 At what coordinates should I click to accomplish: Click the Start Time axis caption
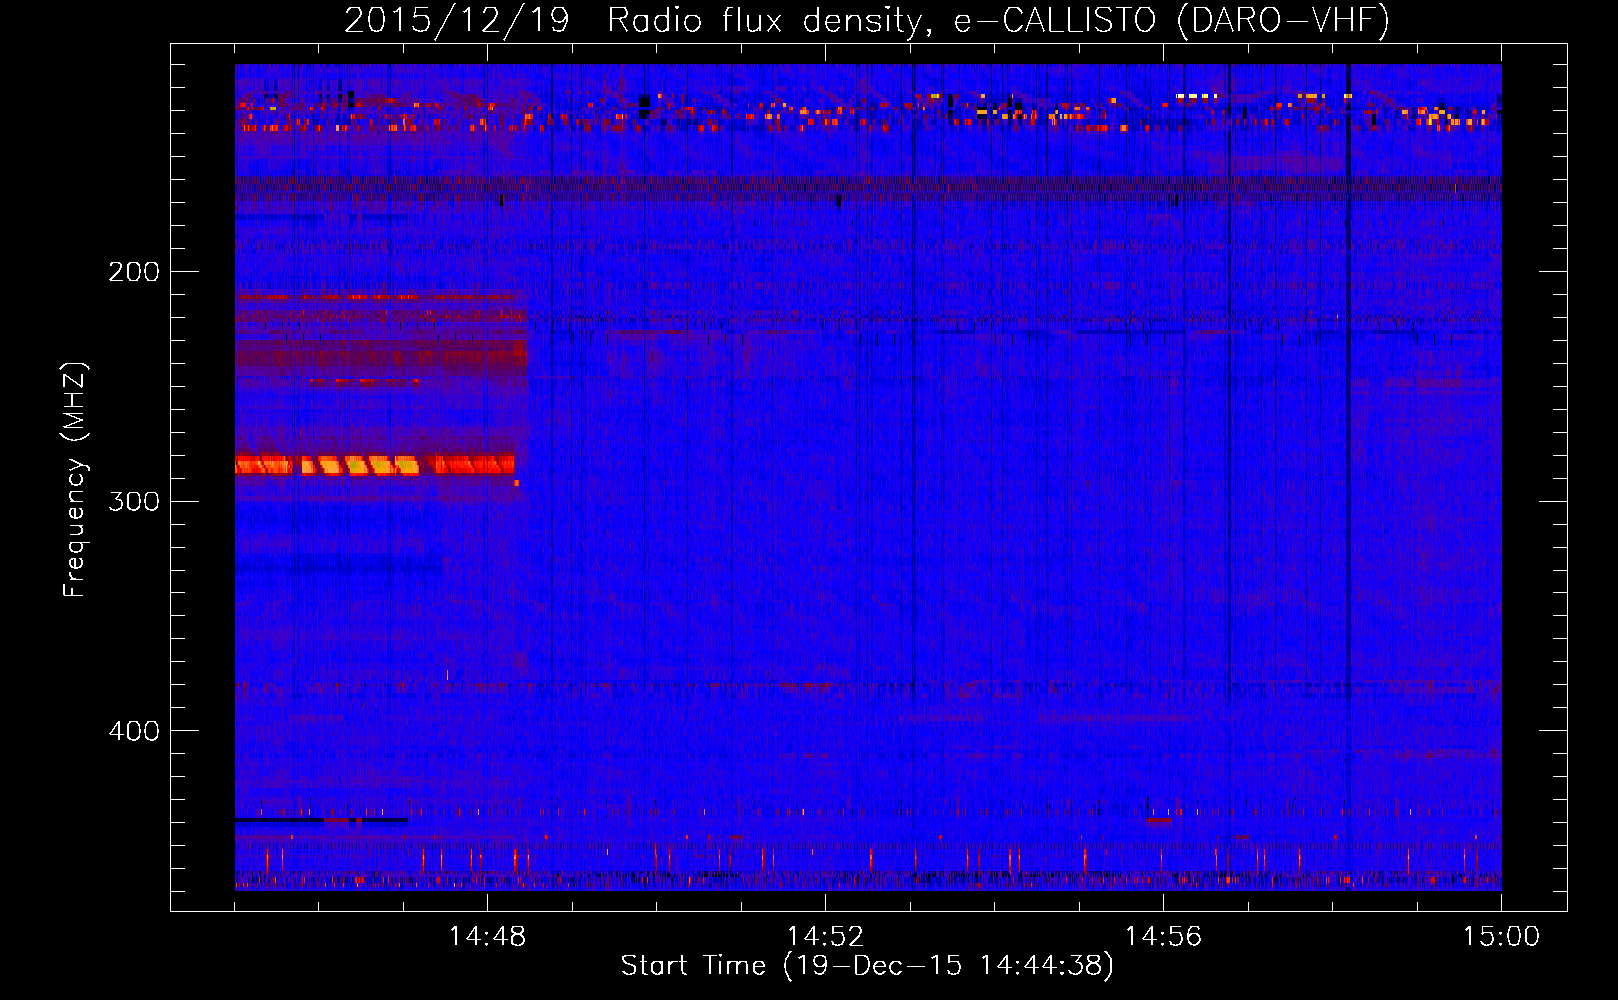[x=867, y=966]
